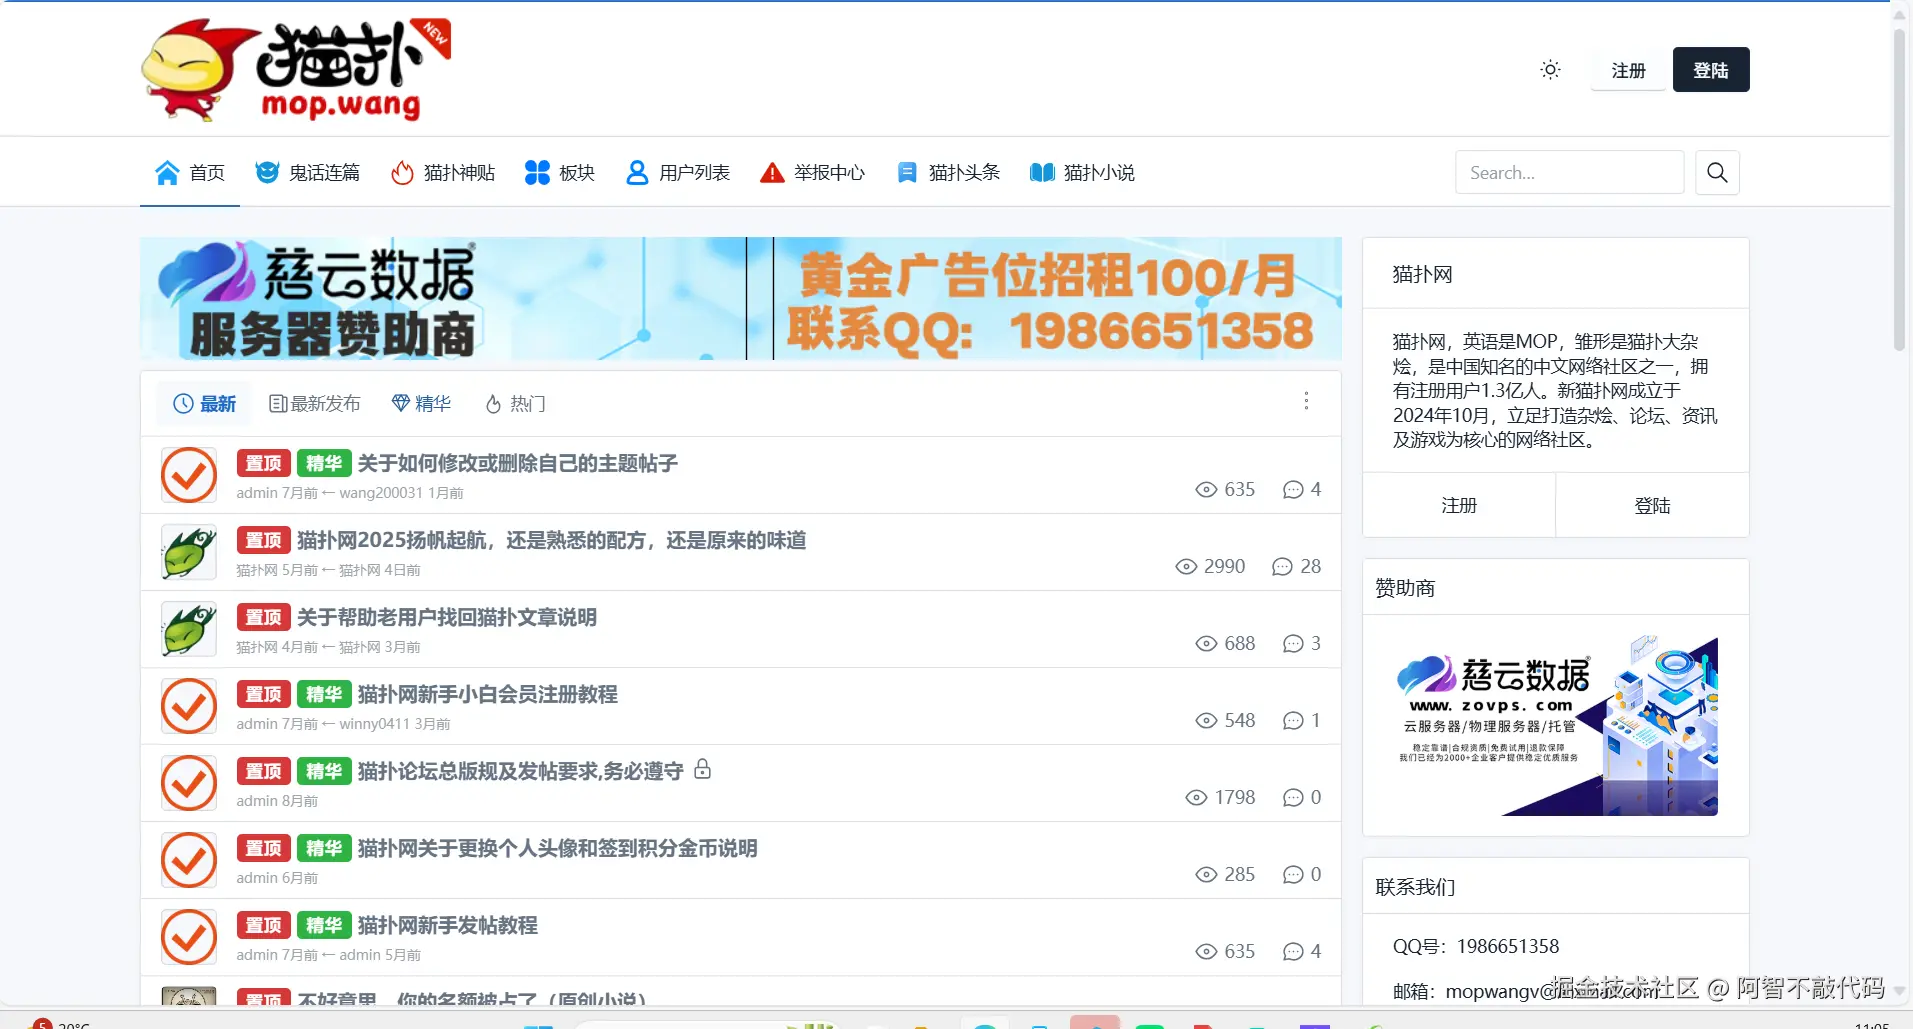Click the eye views icon showing 2990
The image size is (1913, 1029).
[x=1186, y=567]
